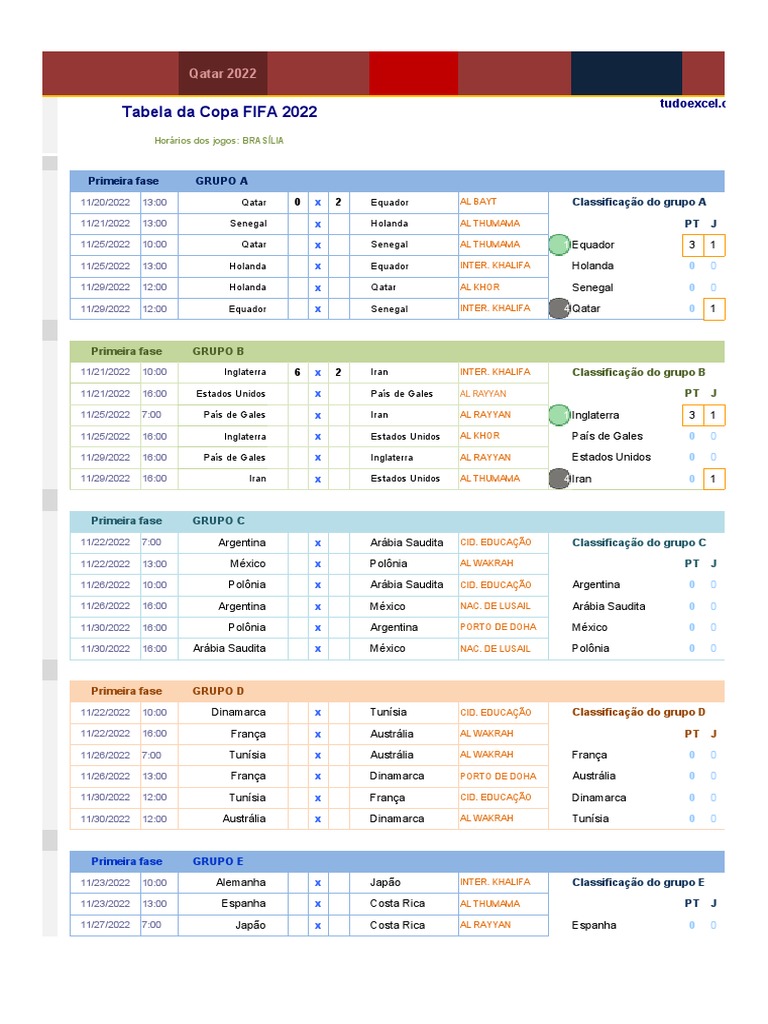The width and height of the screenshot is (768, 1024).
Task: Select Tunísia in group D standings
Action: tap(590, 818)
